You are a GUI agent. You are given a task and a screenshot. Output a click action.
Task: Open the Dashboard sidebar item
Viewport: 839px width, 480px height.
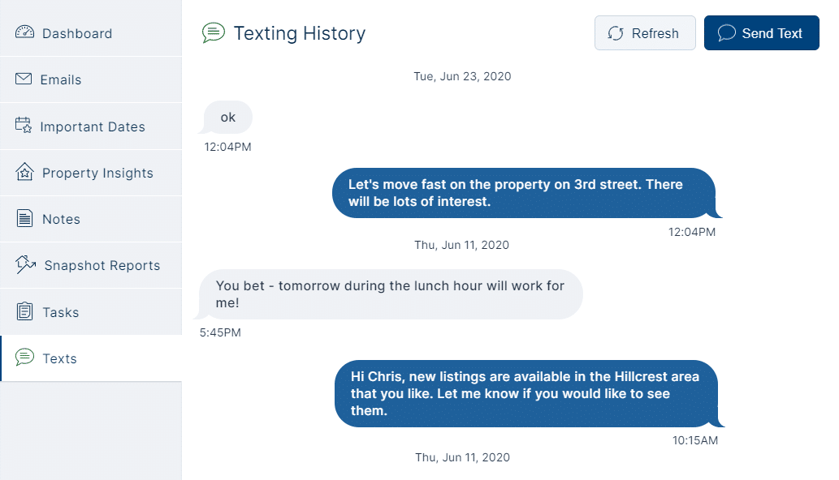click(x=91, y=33)
